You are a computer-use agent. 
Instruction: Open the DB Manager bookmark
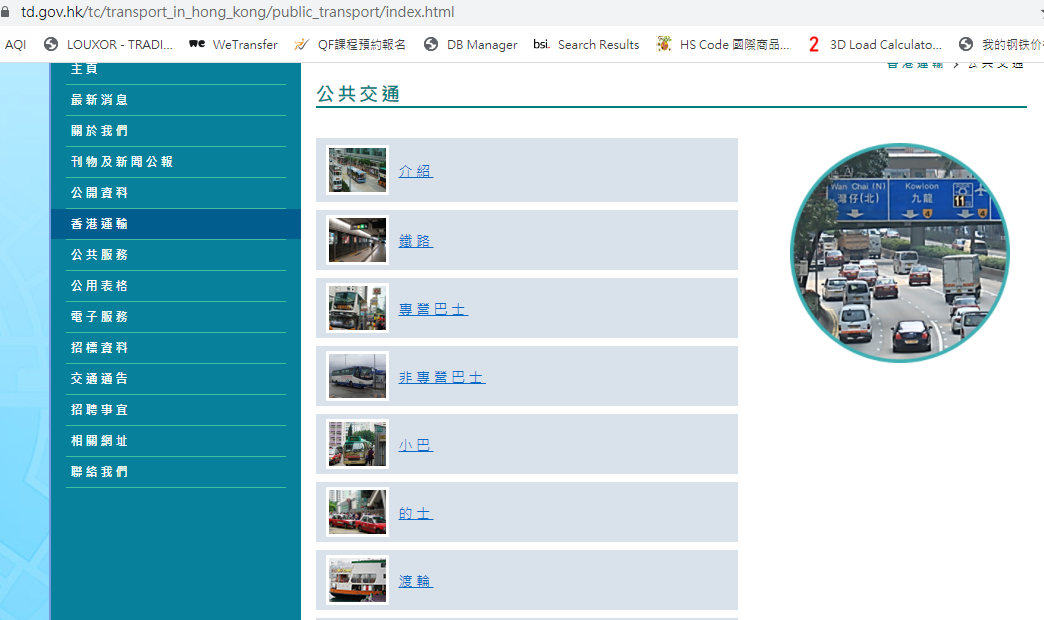[x=482, y=45]
